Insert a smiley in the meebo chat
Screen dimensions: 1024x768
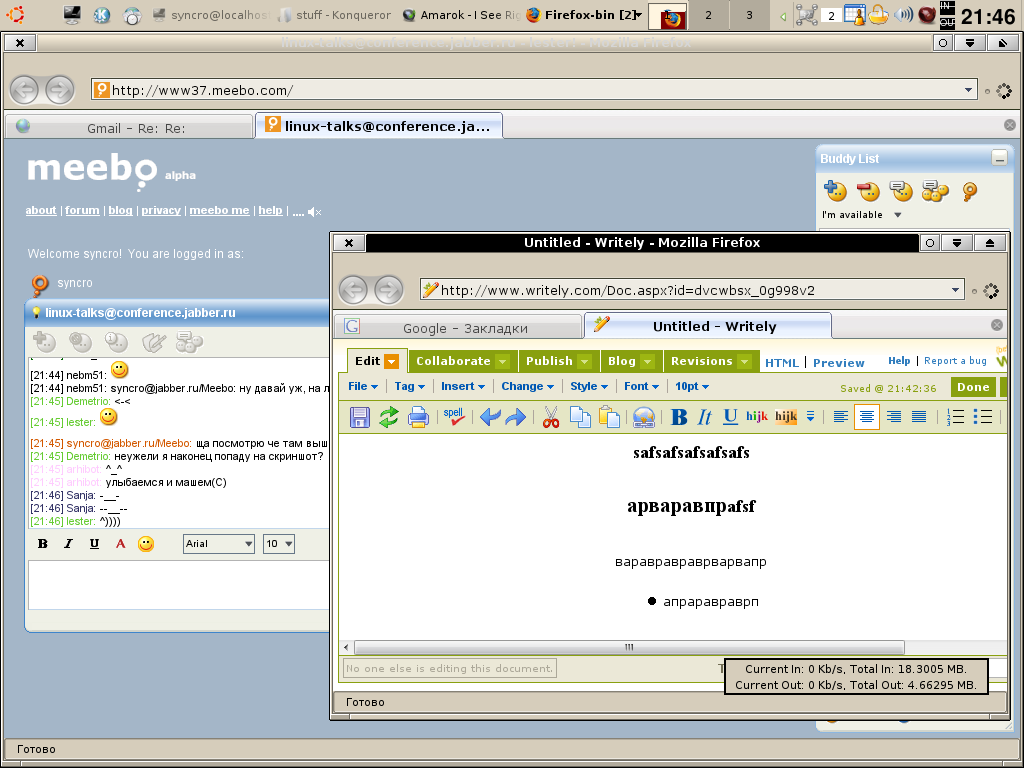146,543
